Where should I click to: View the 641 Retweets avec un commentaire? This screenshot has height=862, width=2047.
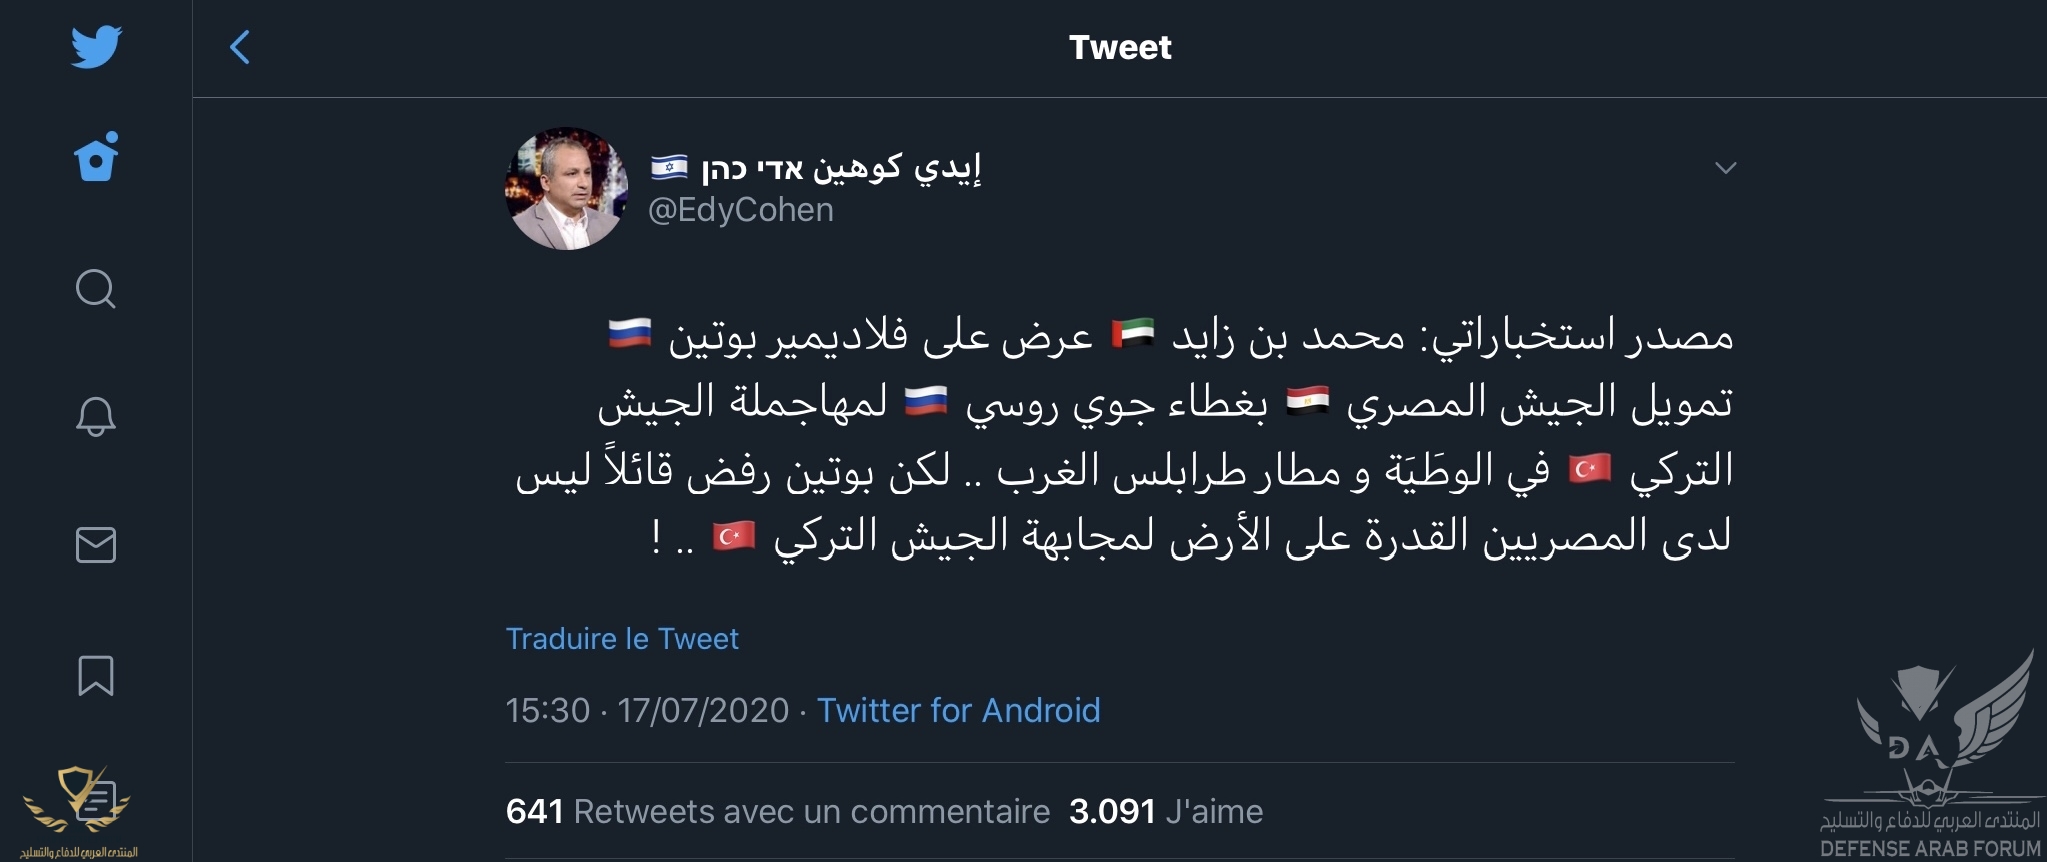click(x=778, y=811)
